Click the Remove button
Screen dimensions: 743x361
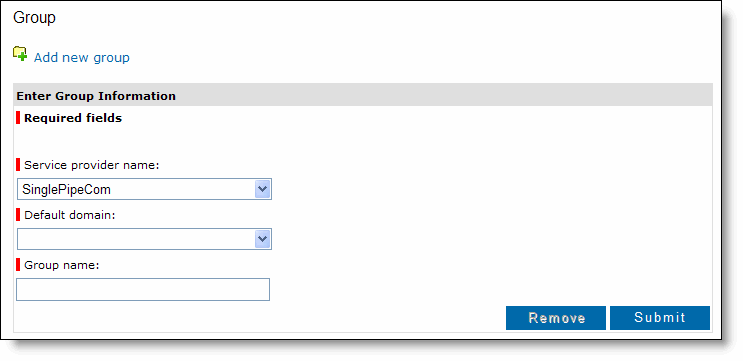(x=556, y=318)
